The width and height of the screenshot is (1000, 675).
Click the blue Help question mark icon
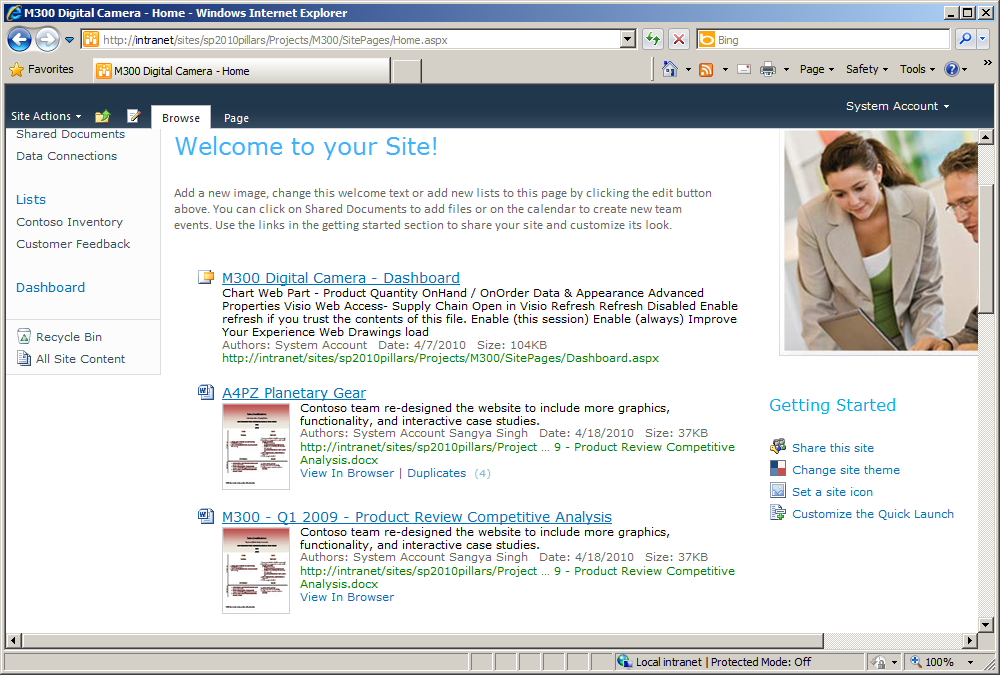[952, 69]
